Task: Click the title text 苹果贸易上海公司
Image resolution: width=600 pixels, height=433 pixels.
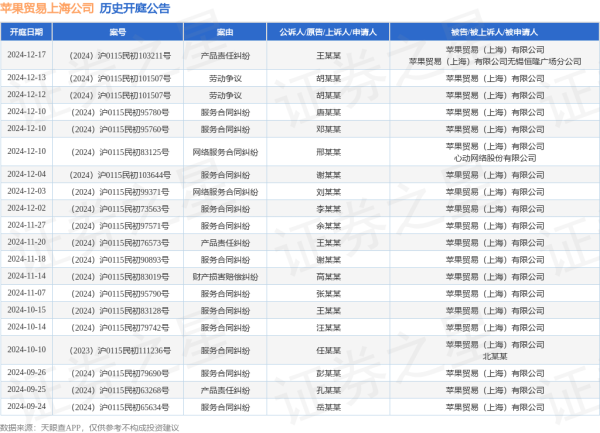Action: coord(47,8)
